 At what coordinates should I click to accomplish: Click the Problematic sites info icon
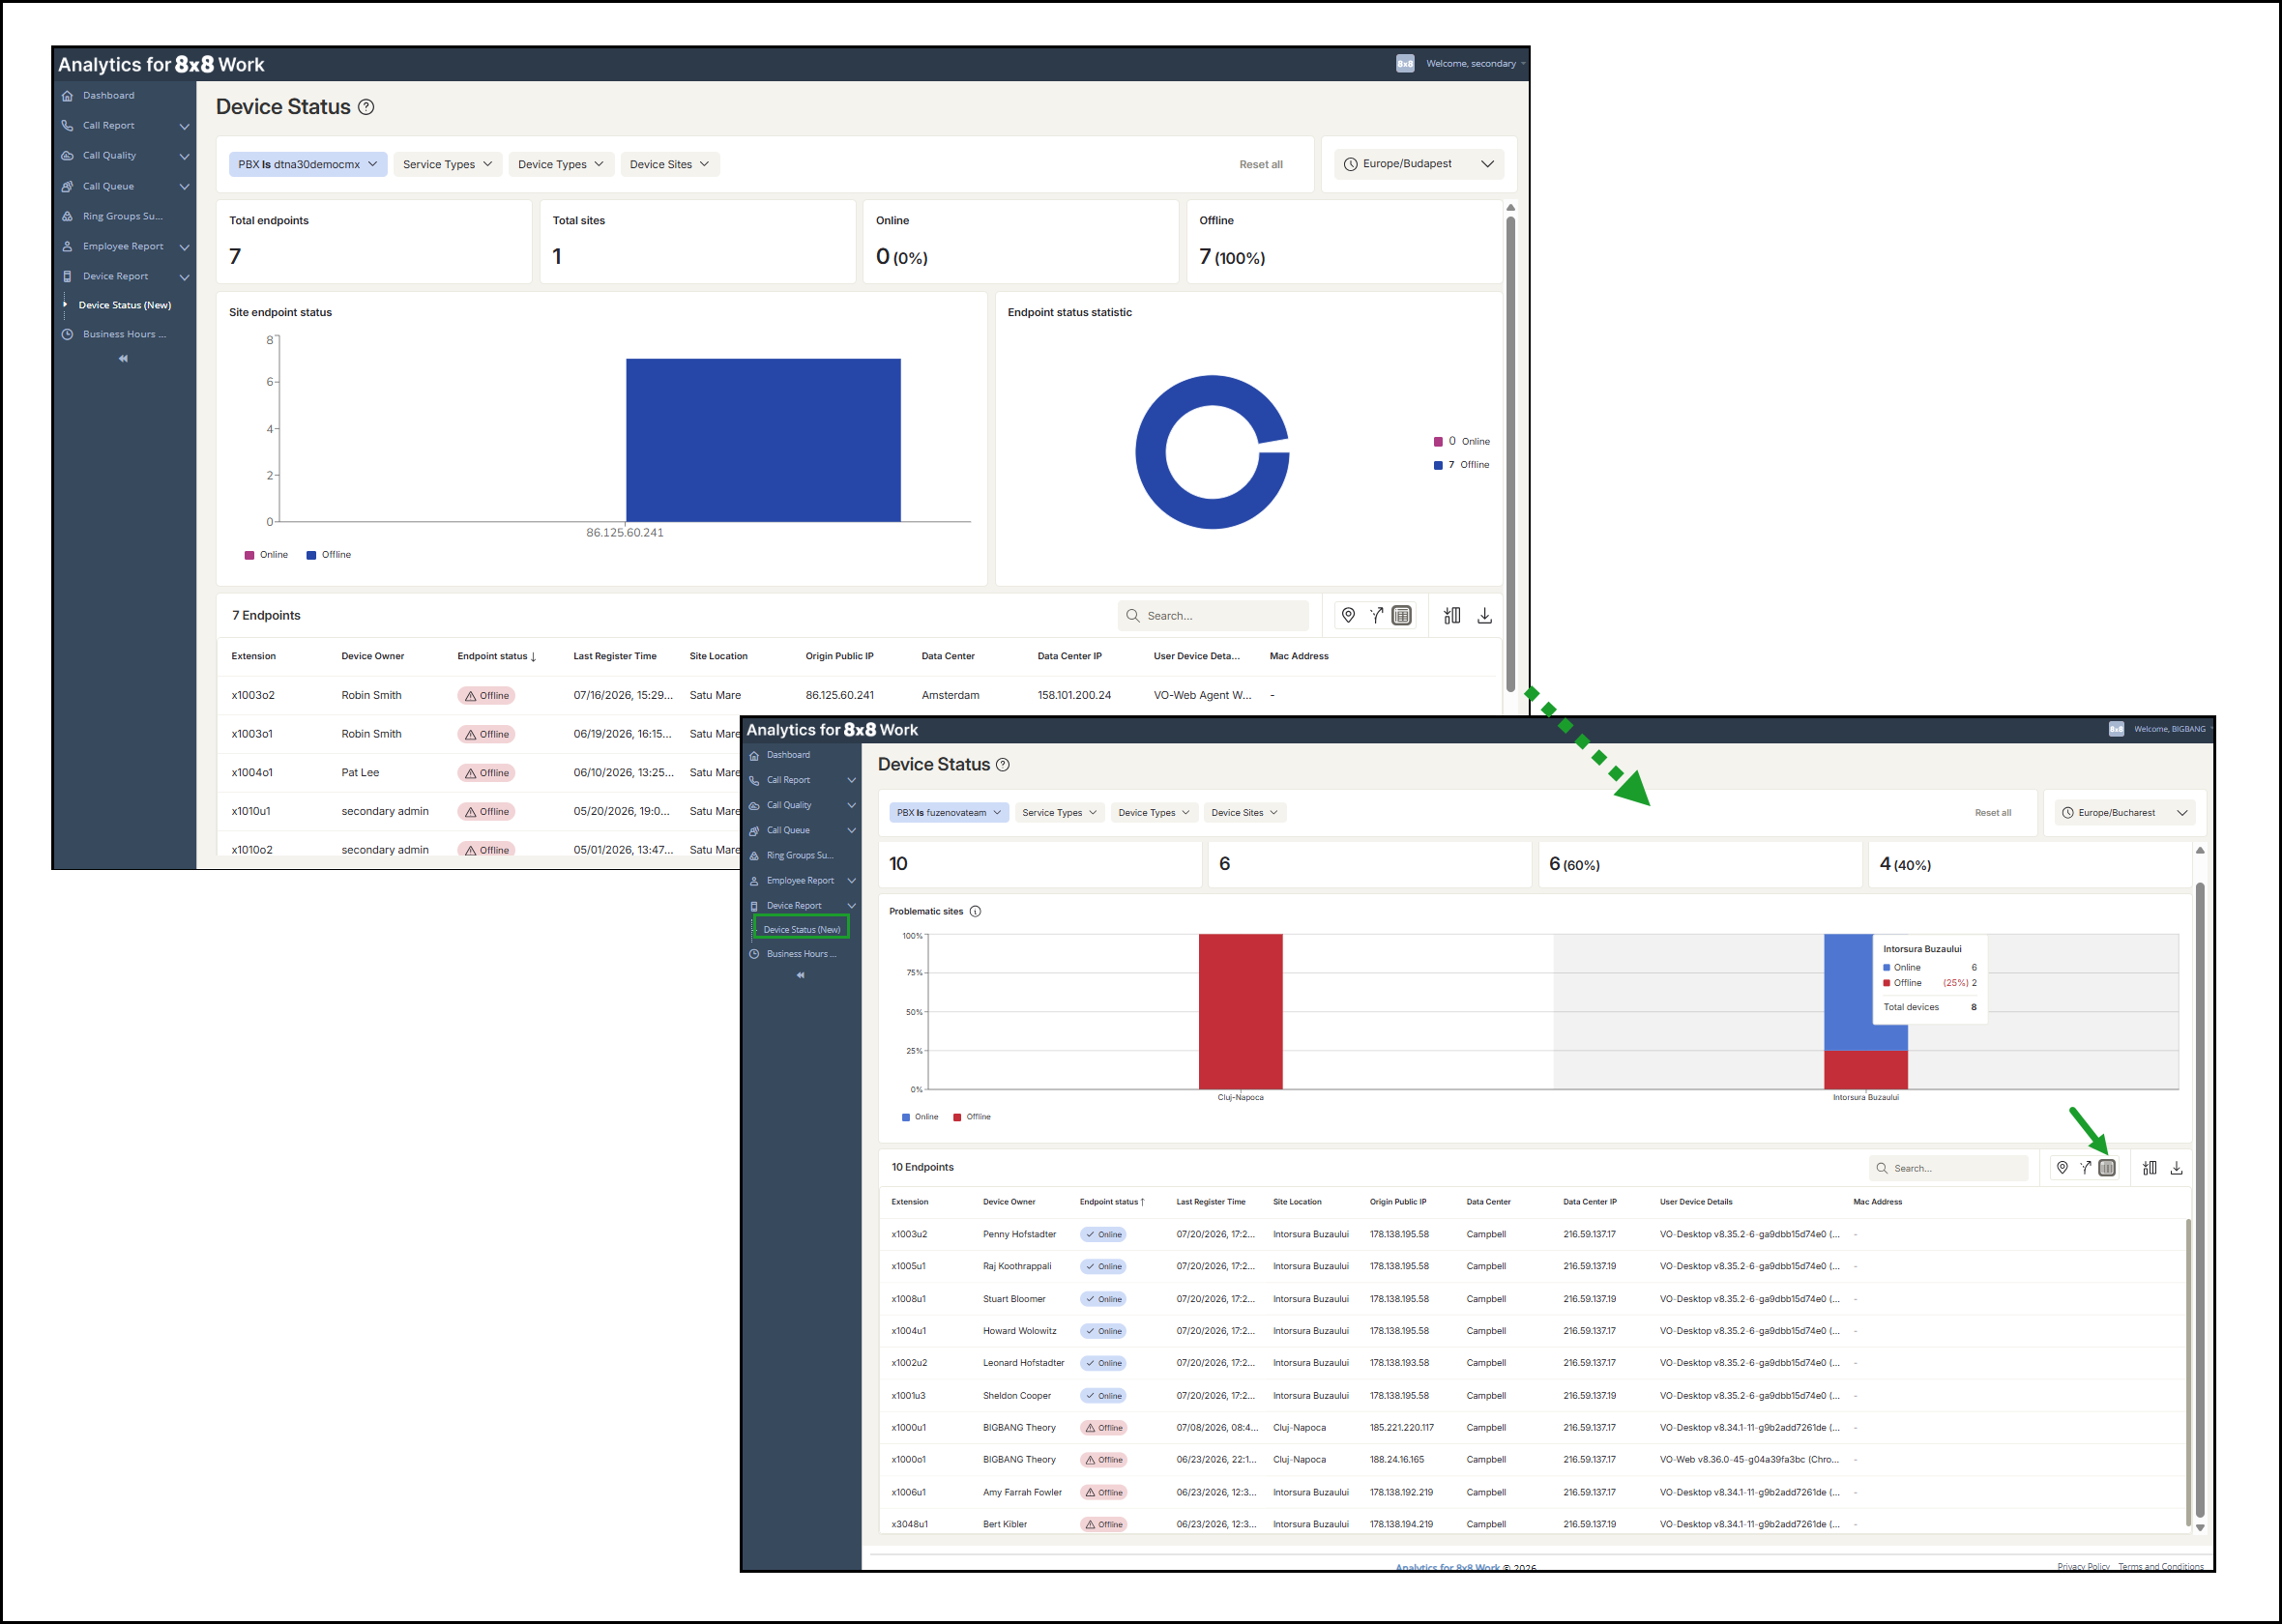975,911
